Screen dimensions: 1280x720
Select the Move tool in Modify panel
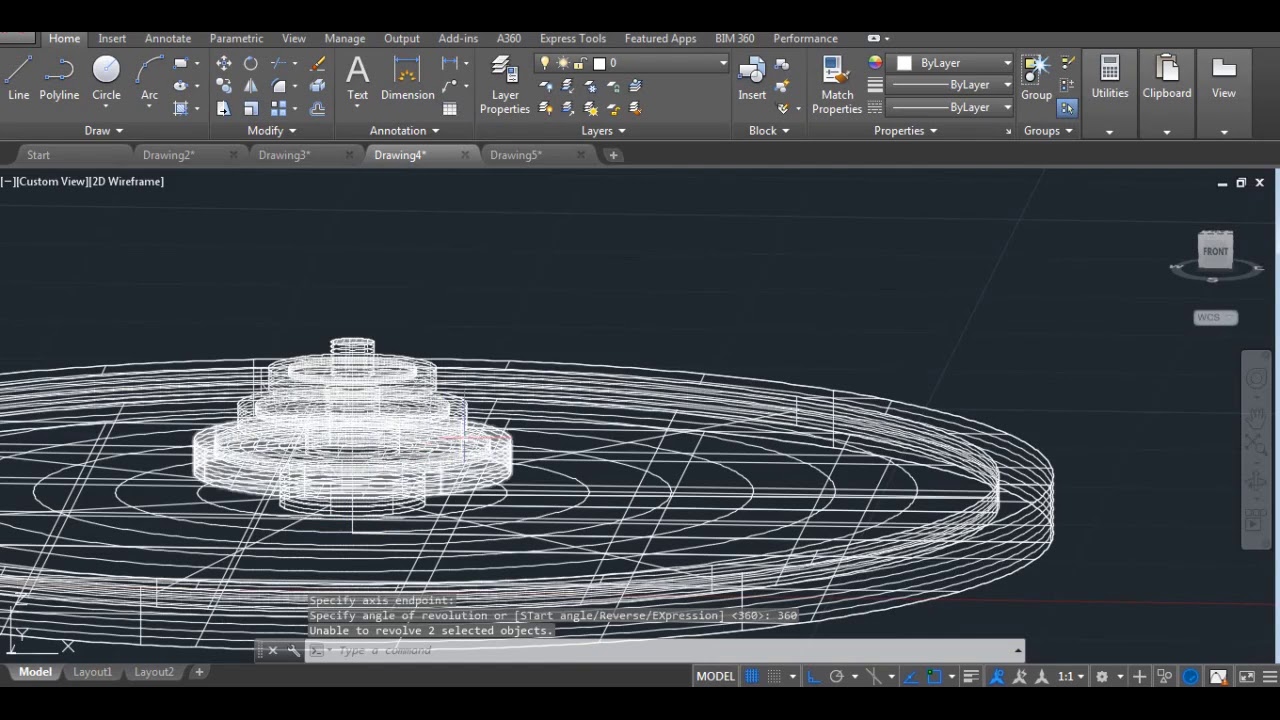tap(224, 63)
